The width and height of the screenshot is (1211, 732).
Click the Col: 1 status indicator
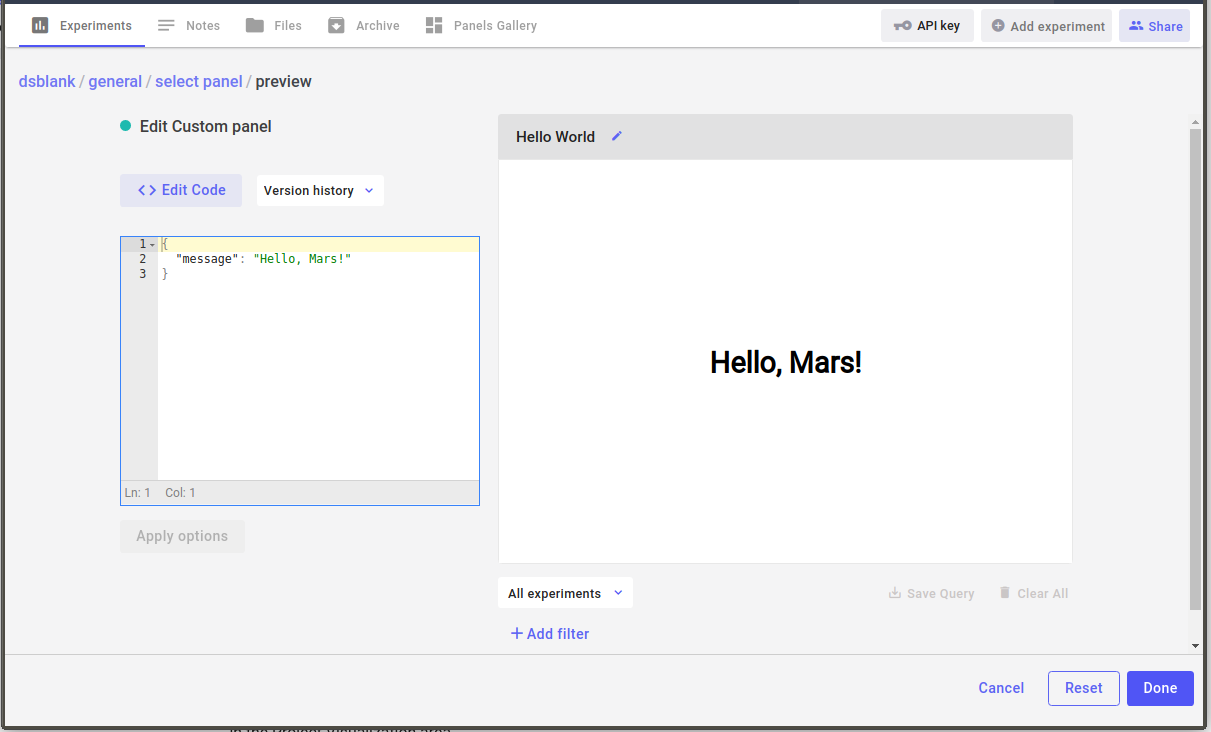(x=180, y=493)
